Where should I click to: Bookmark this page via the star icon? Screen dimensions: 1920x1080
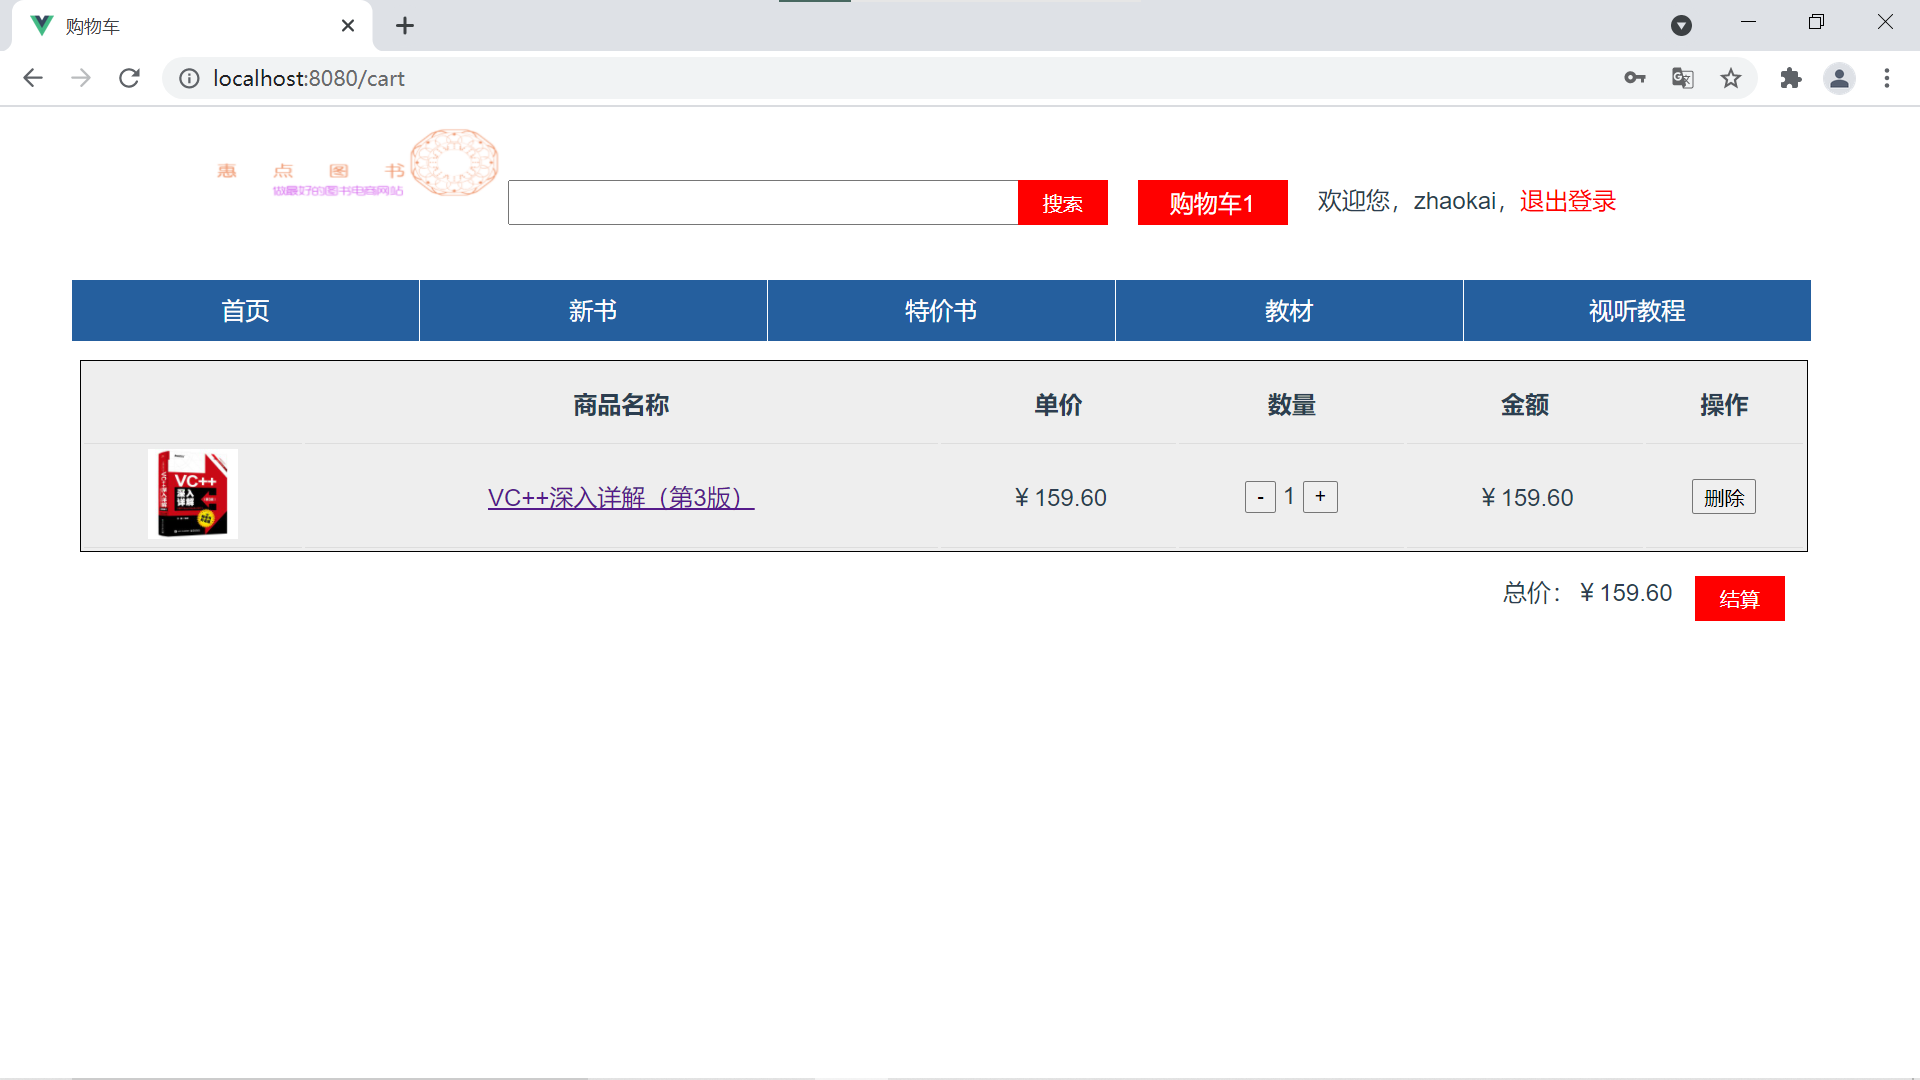[x=1731, y=78]
